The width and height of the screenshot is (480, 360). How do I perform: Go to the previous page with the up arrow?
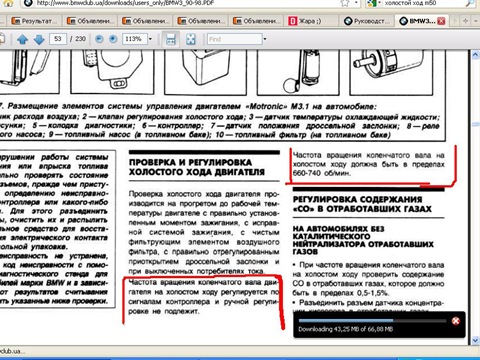click(x=22, y=39)
